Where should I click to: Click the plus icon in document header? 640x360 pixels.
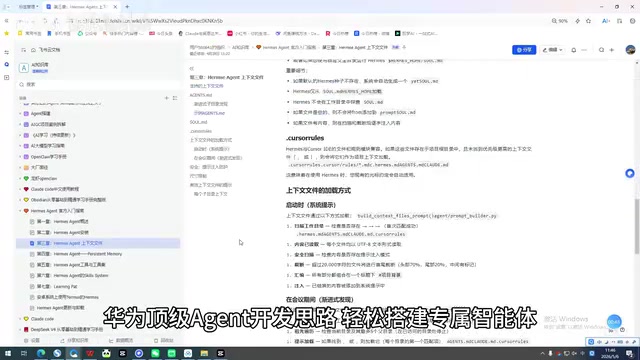click(x=612, y=50)
